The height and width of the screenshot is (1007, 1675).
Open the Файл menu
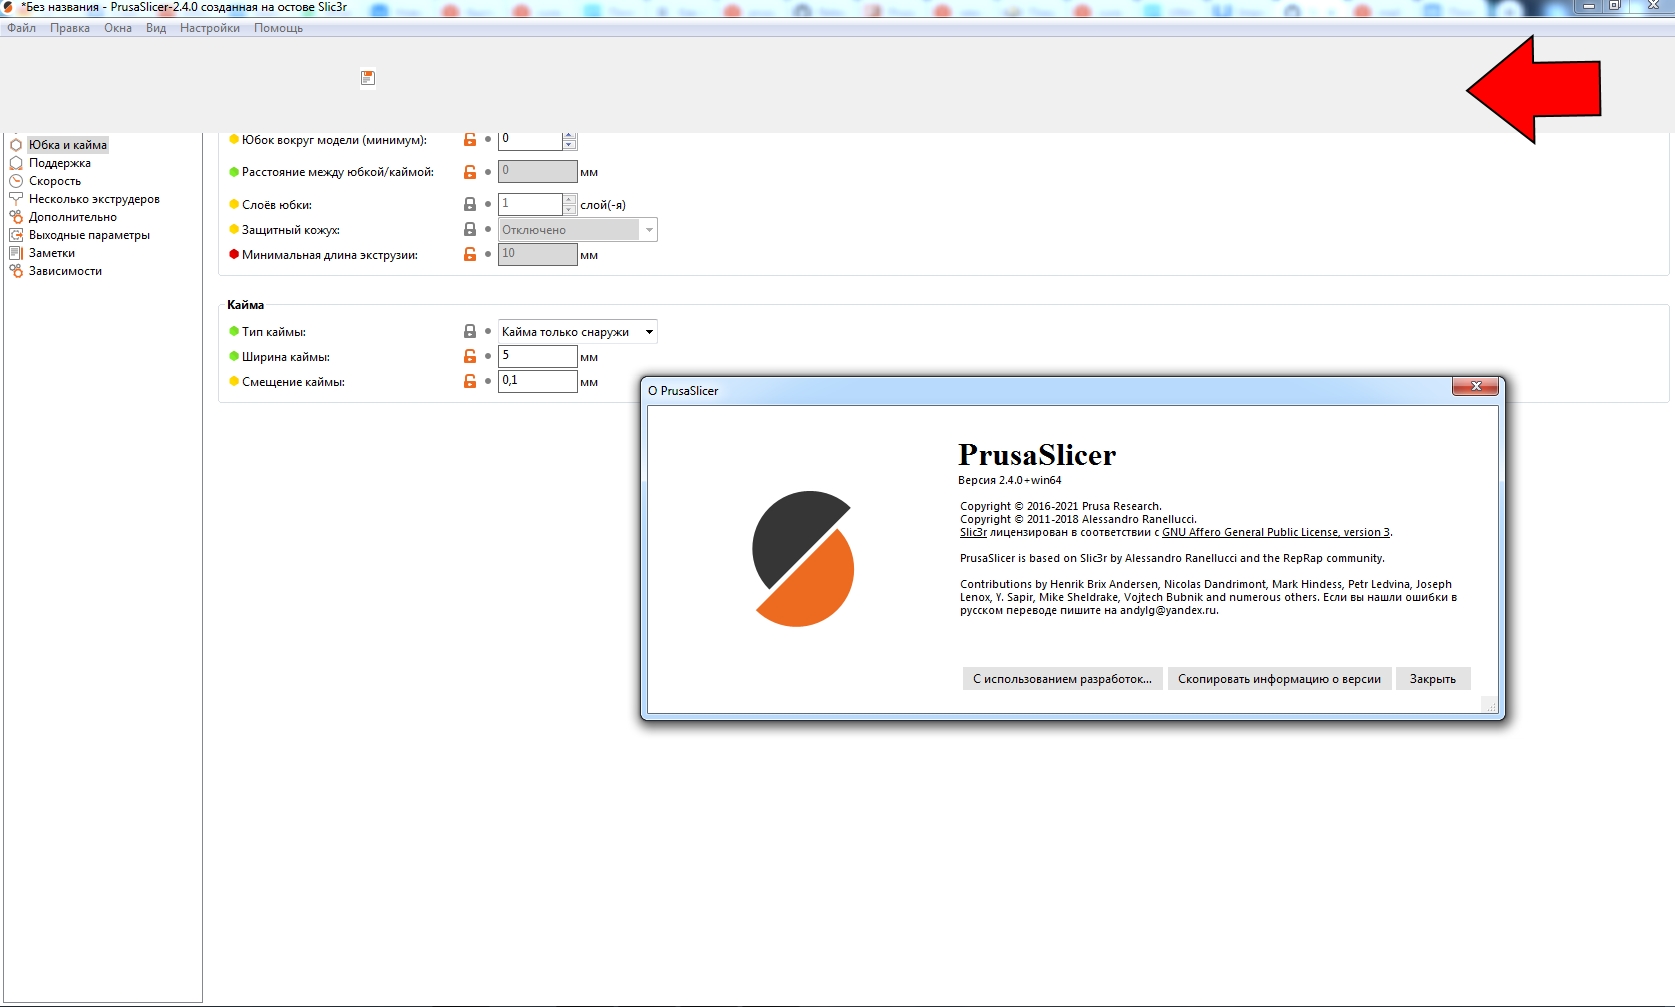21,28
